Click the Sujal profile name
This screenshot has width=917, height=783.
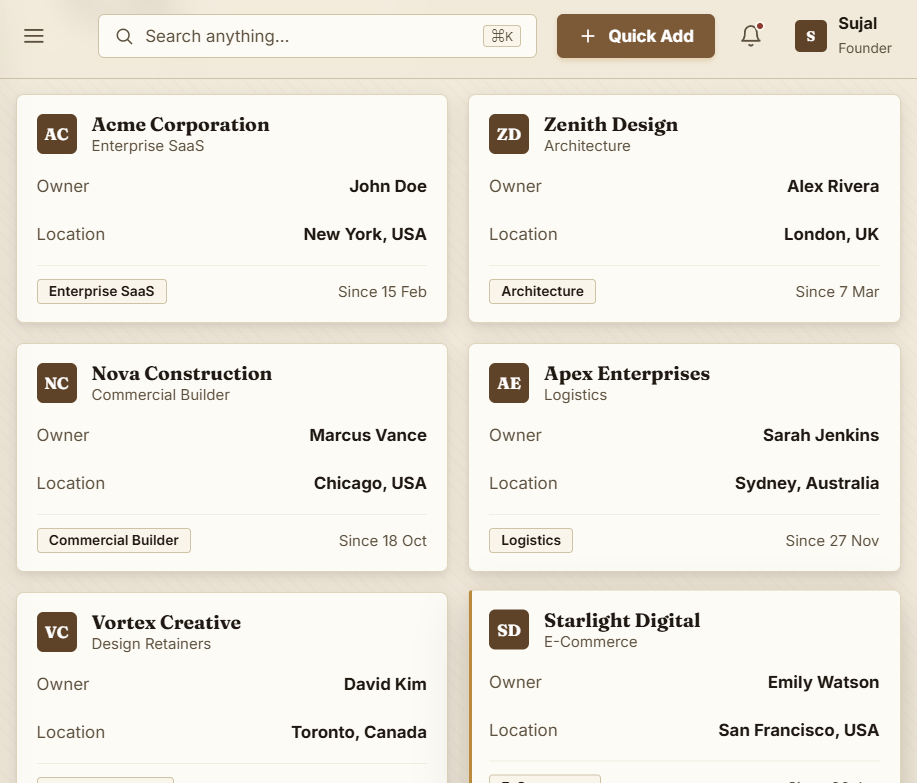click(857, 23)
